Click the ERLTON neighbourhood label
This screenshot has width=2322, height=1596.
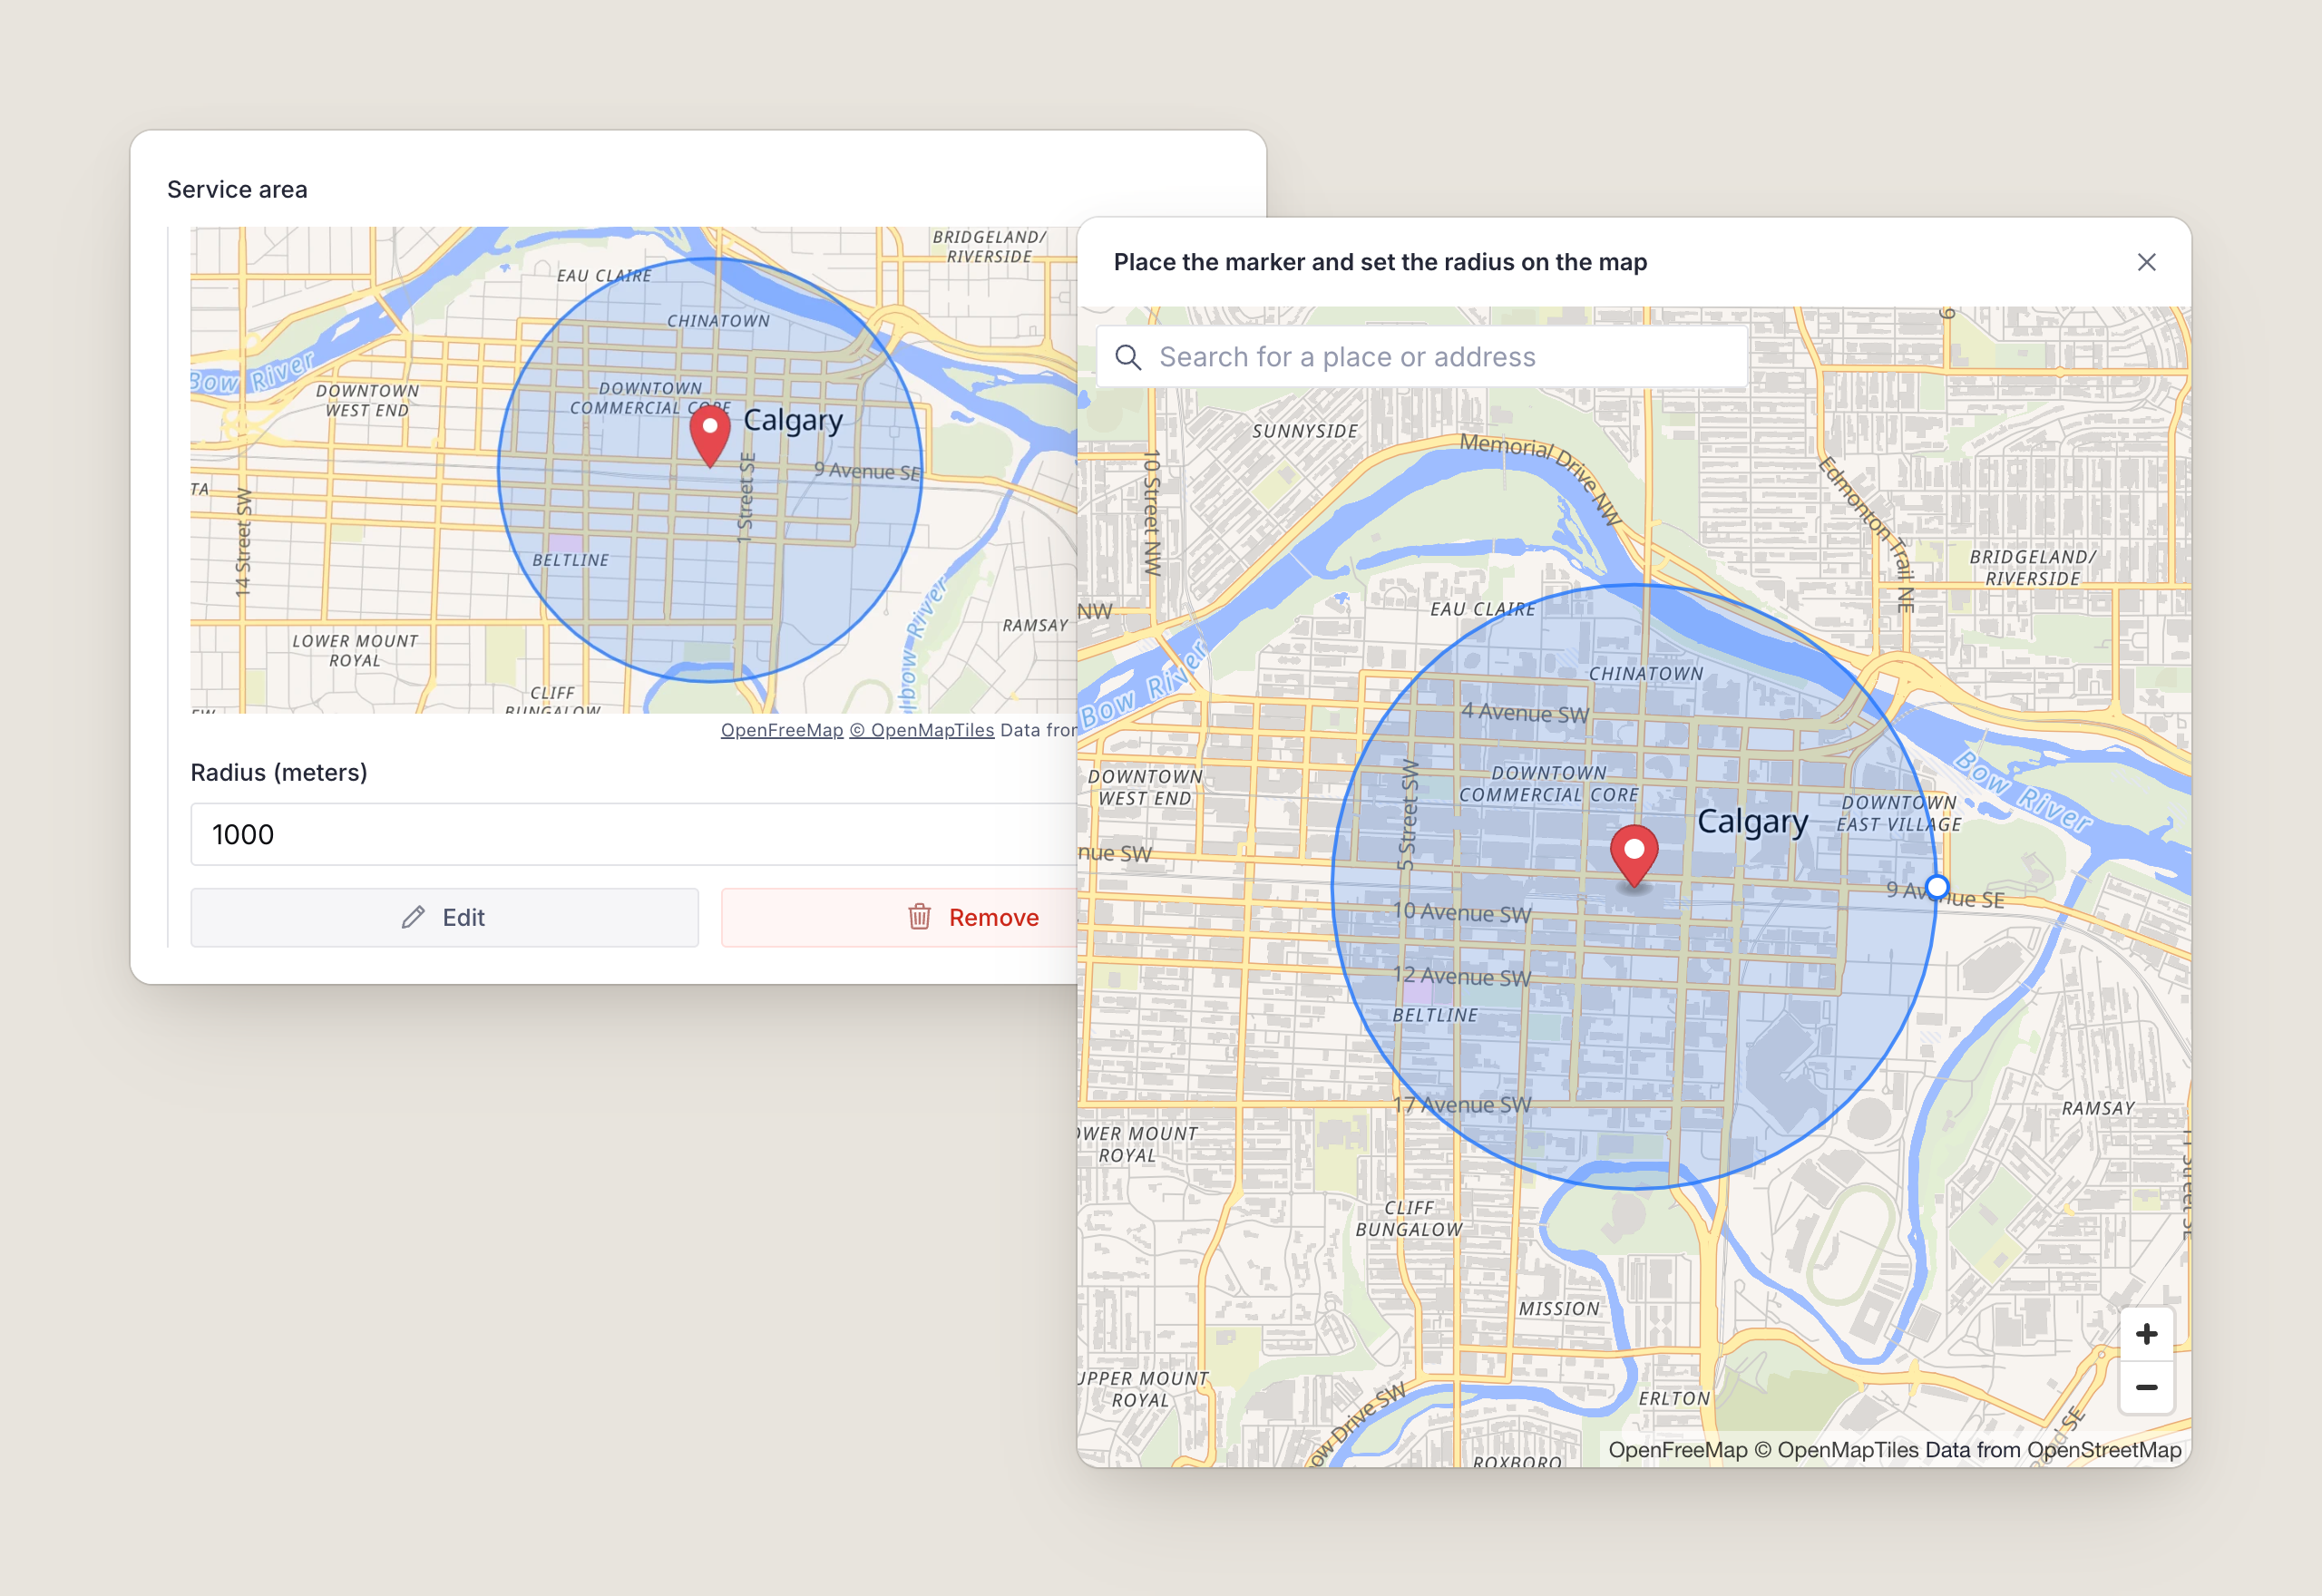pos(1674,1399)
